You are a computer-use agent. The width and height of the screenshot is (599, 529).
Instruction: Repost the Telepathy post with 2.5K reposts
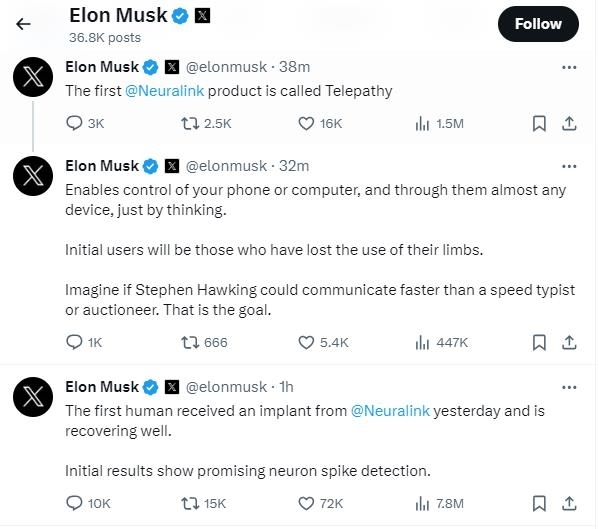pyautogui.click(x=206, y=123)
